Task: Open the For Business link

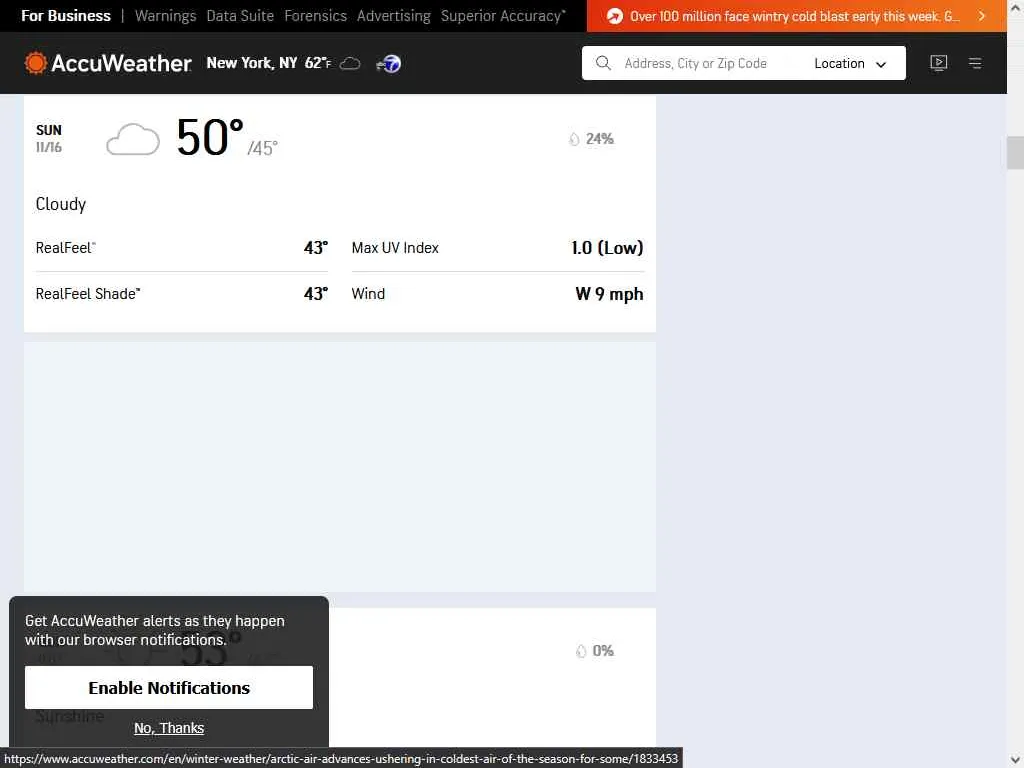Action: tap(66, 16)
